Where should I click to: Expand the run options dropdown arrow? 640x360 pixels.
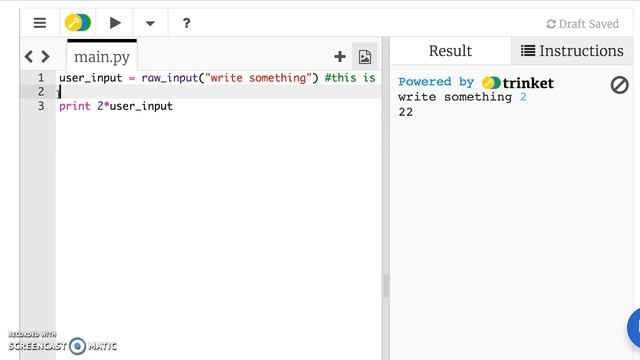pyautogui.click(x=150, y=24)
